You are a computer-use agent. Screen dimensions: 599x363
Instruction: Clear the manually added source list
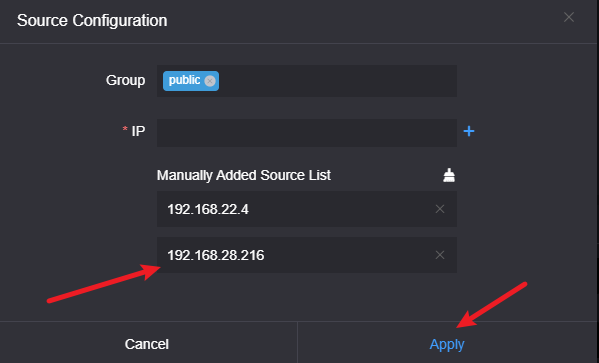[449, 175]
